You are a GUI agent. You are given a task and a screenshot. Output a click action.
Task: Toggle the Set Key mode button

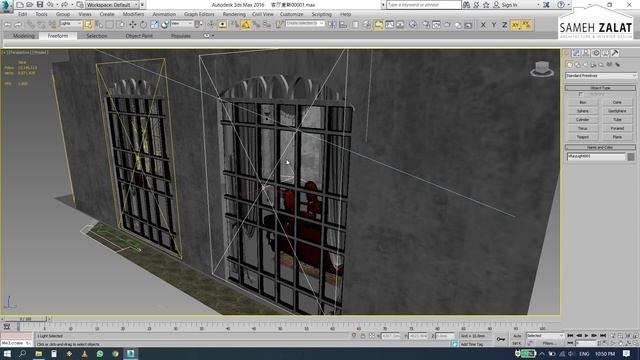click(x=517, y=344)
